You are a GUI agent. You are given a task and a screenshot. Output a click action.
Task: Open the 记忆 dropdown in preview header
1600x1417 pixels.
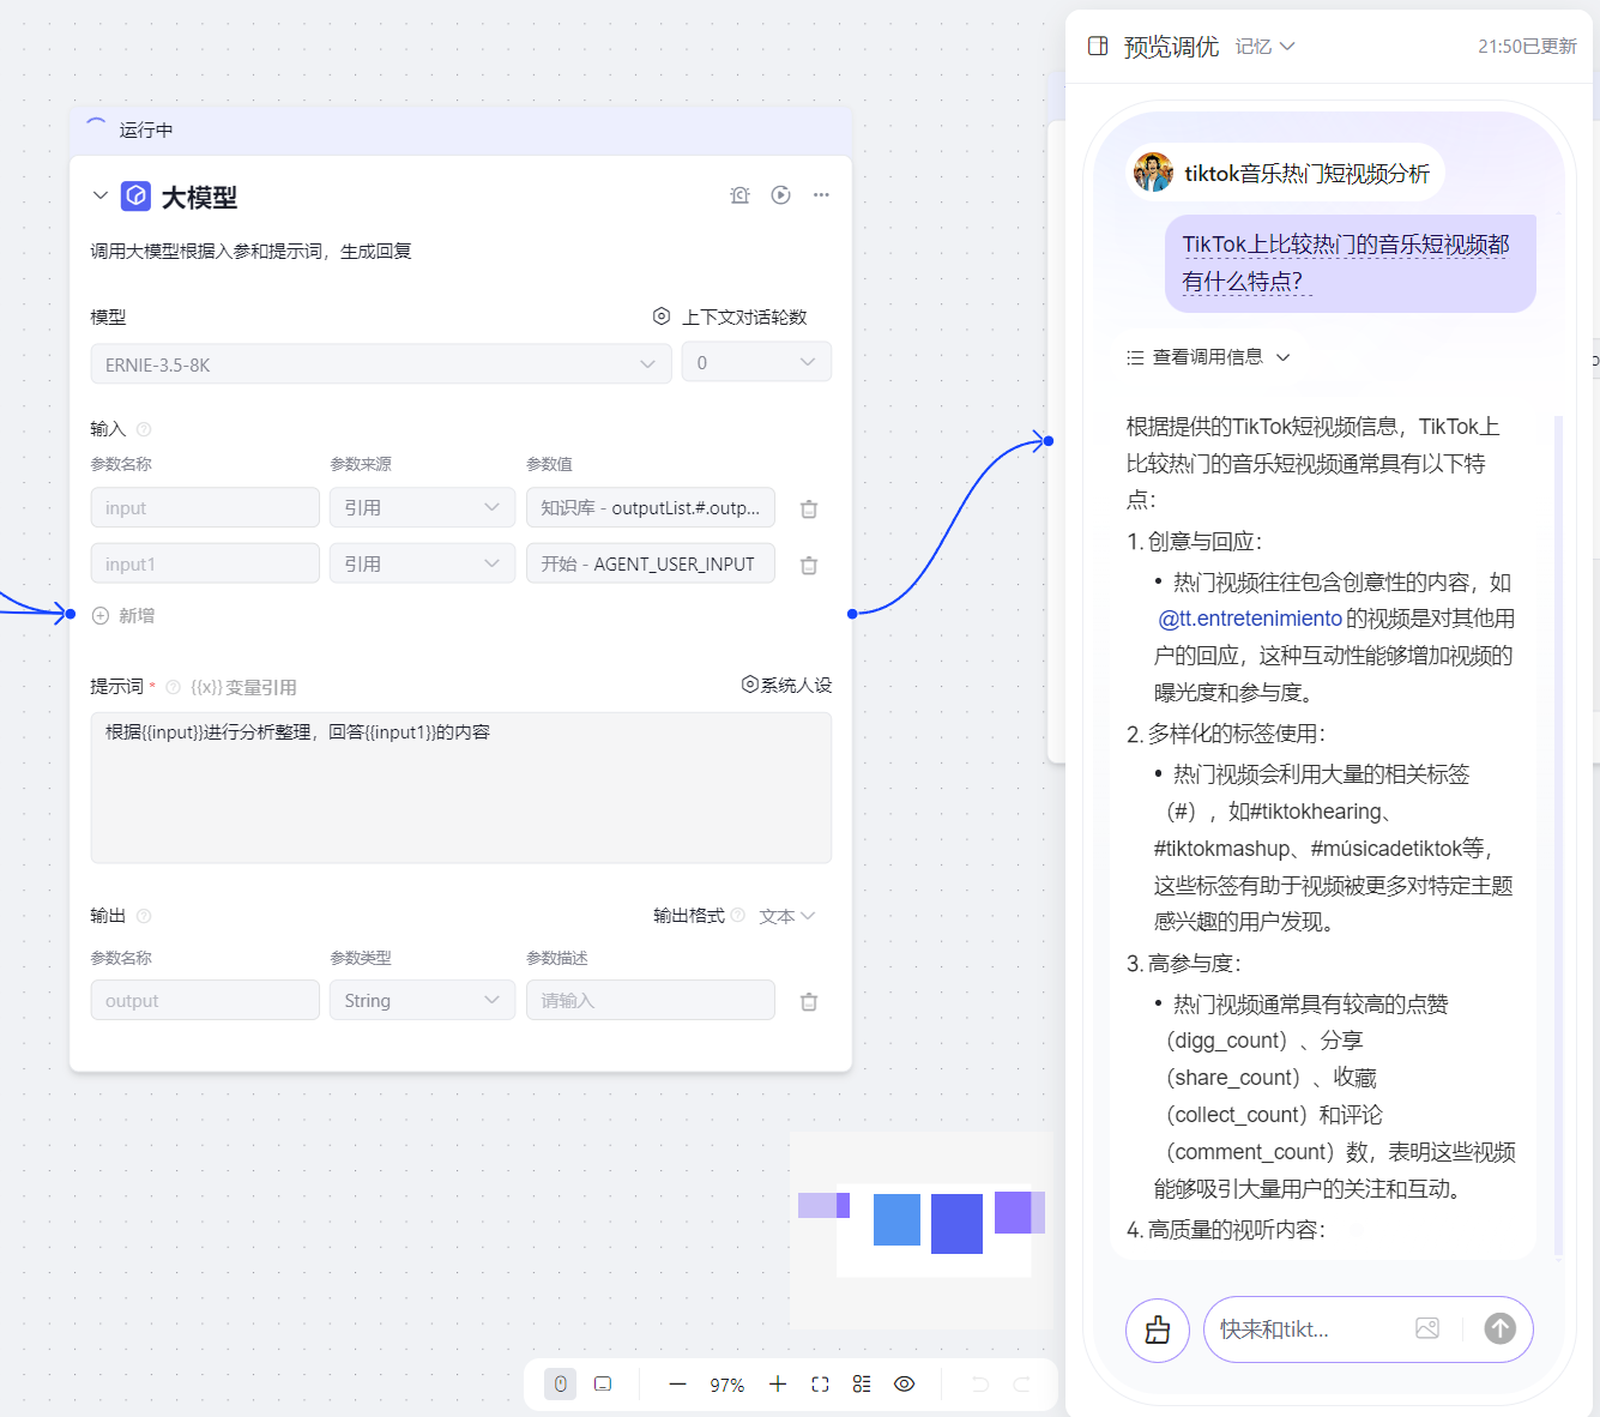pyautogui.click(x=1265, y=46)
